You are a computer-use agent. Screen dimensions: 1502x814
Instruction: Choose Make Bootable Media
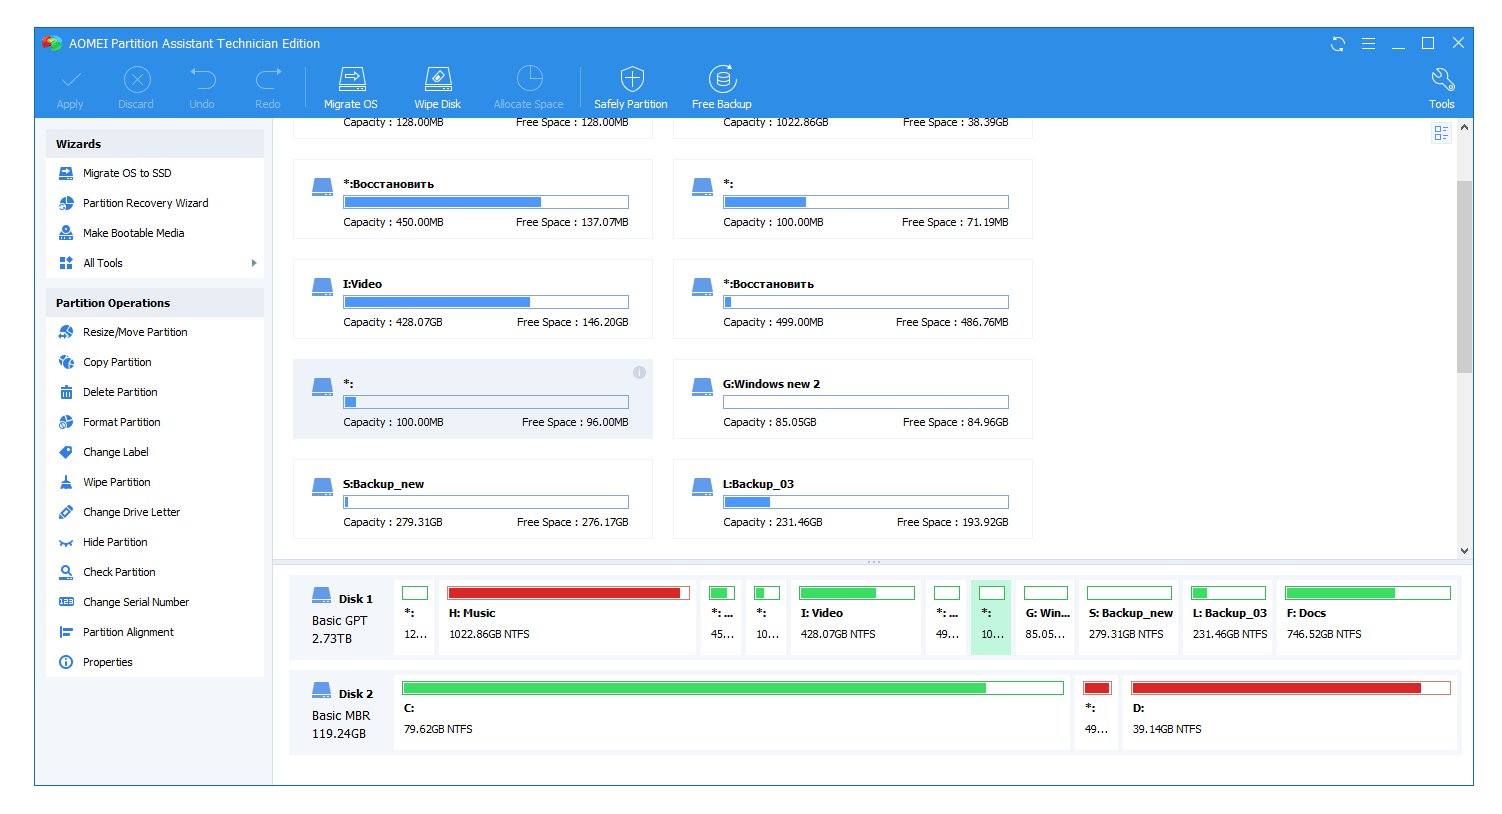pyautogui.click(x=133, y=233)
